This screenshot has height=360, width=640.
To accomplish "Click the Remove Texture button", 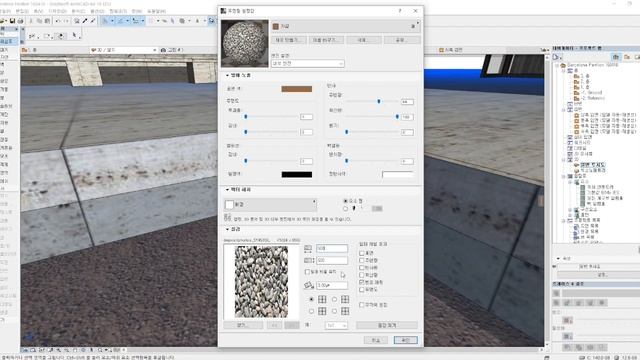I will 387,325.
